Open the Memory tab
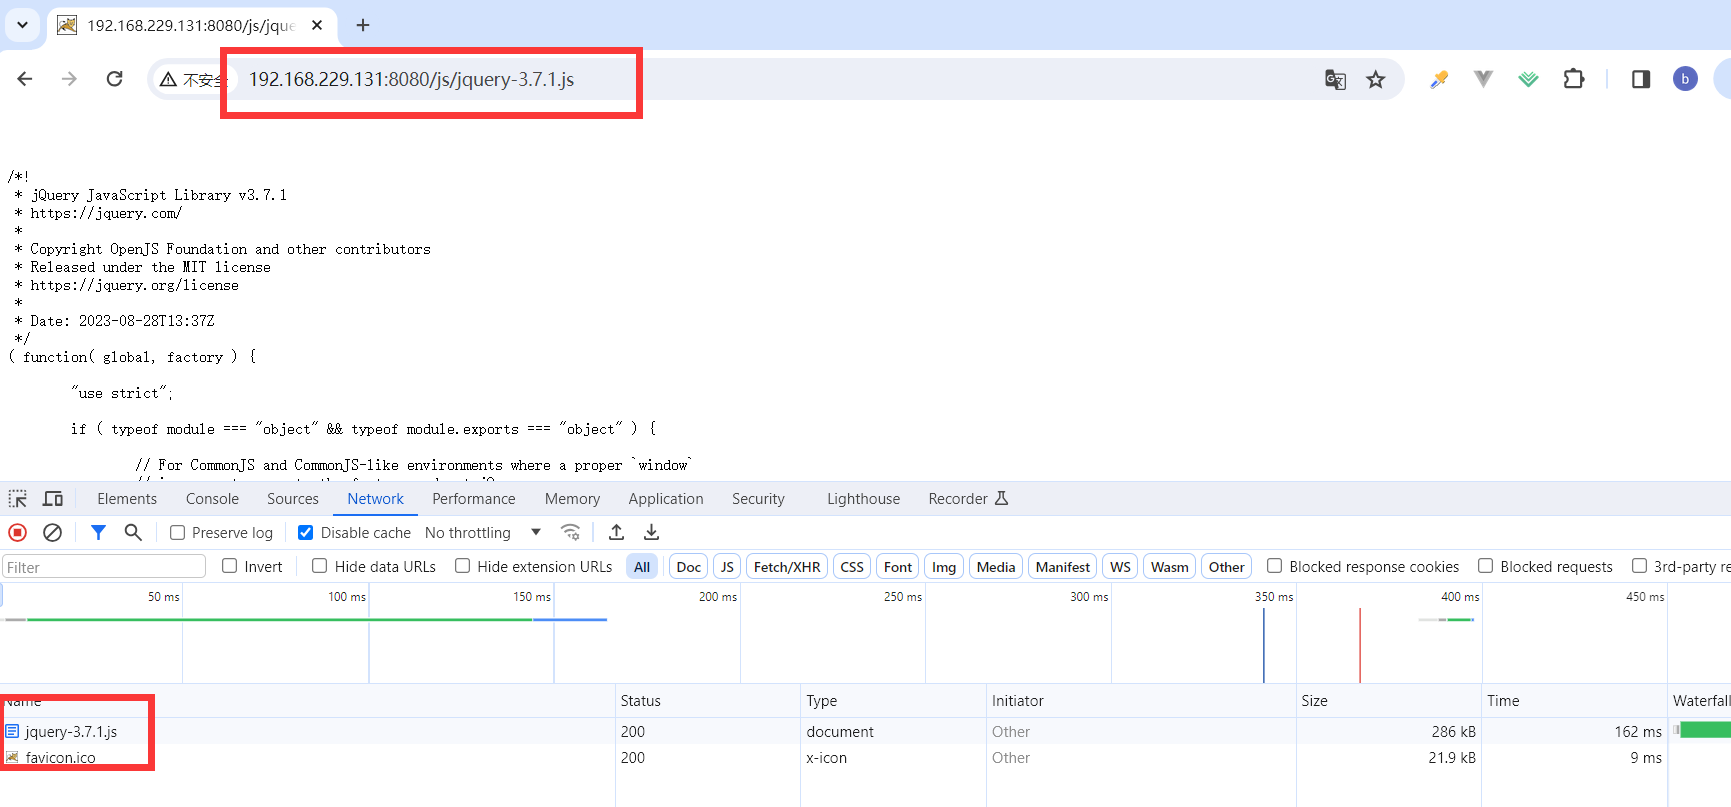Viewport: 1731px width, 807px height. [572, 498]
